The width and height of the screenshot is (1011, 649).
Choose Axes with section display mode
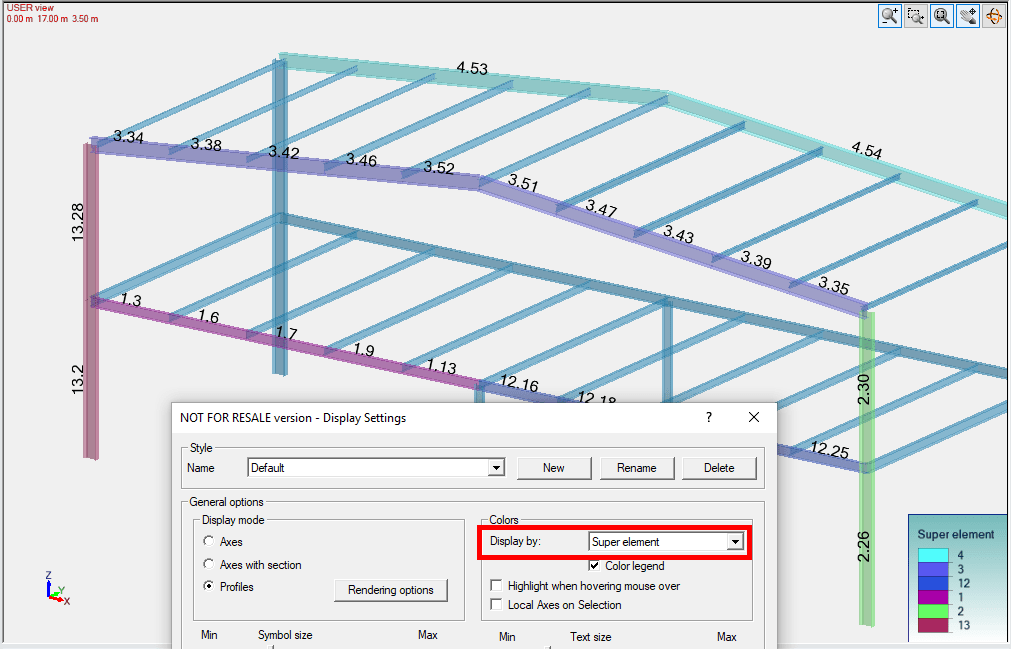[x=208, y=565]
